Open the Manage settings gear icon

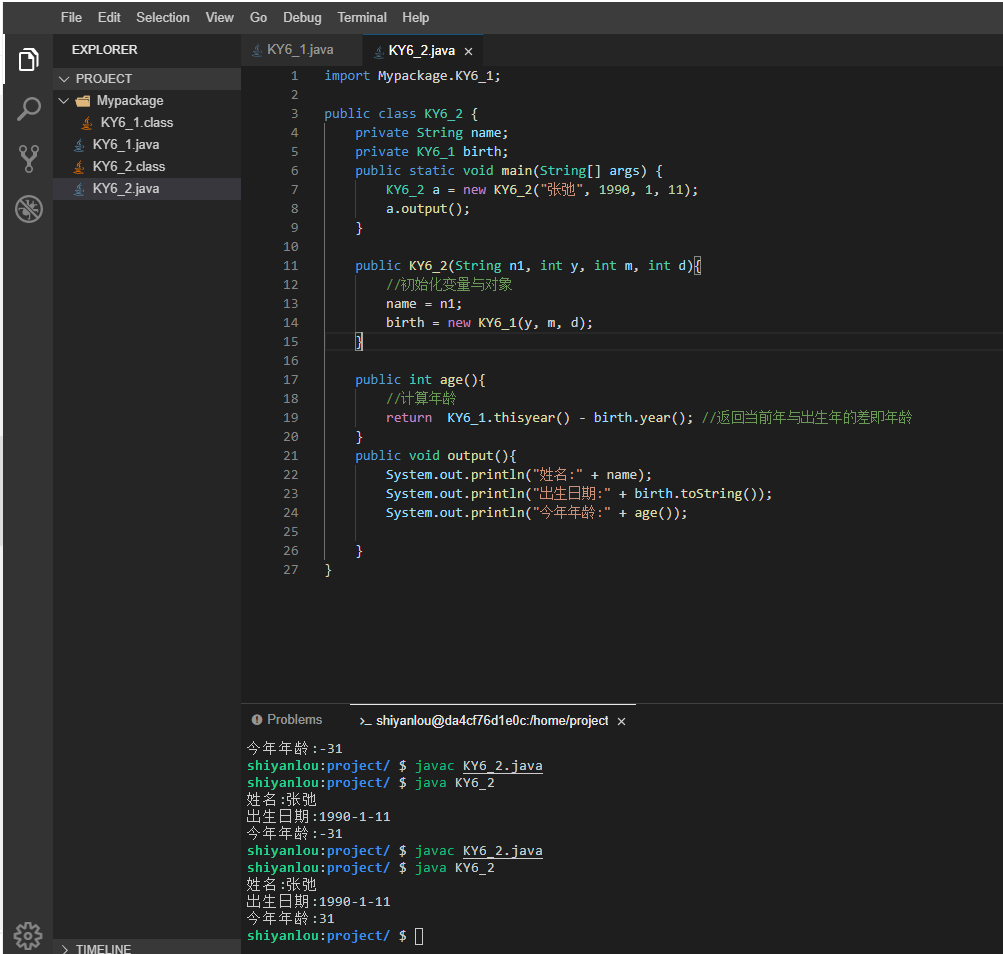[28, 935]
